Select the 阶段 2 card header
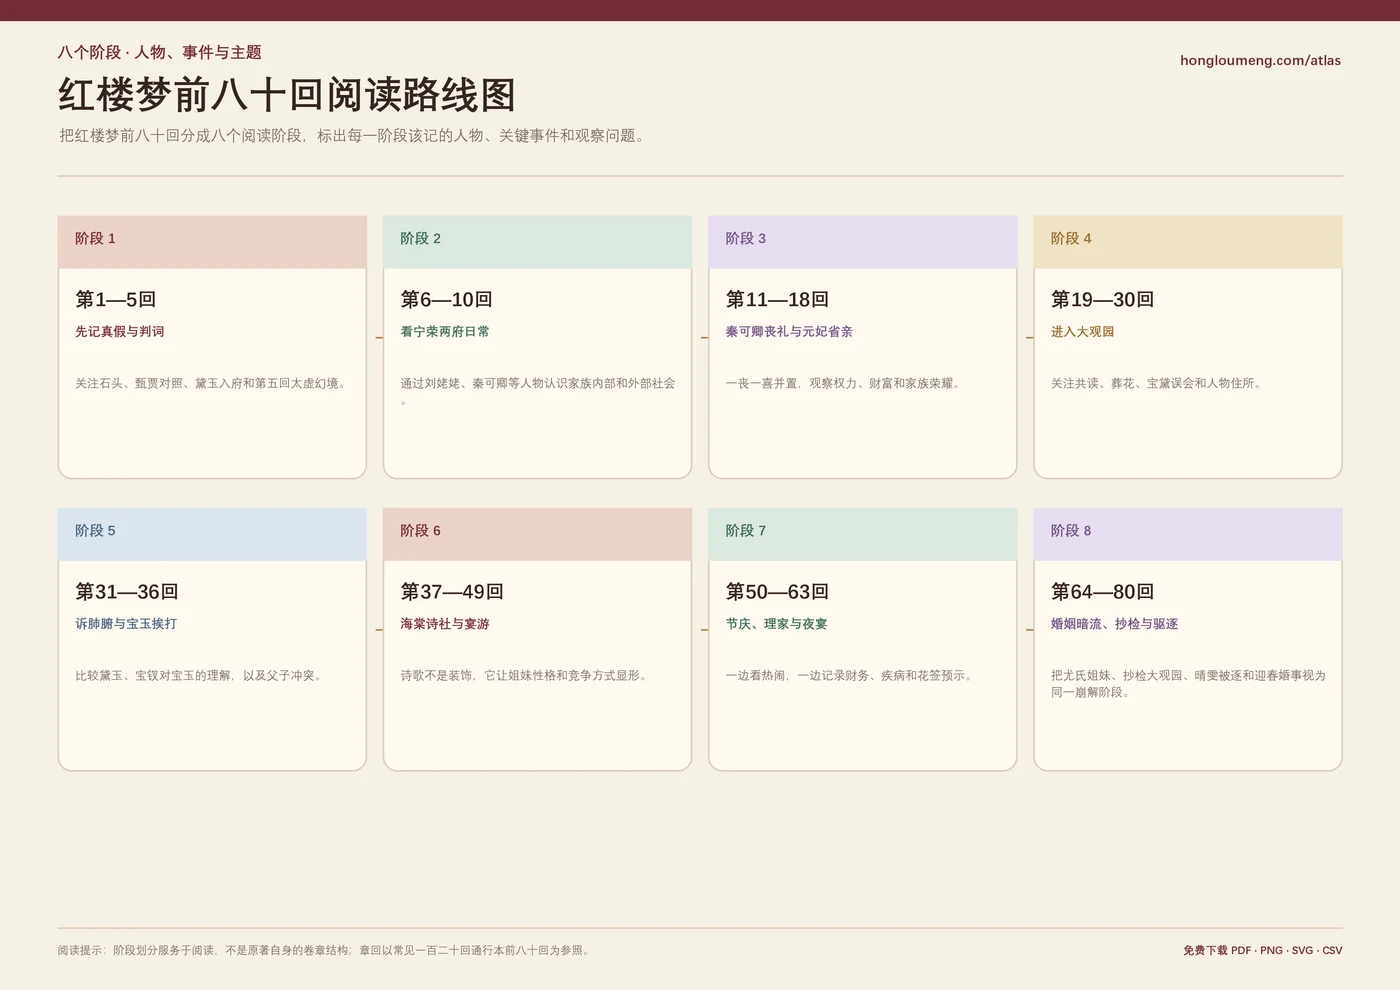The height and width of the screenshot is (990, 1400). (x=537, y=241)
